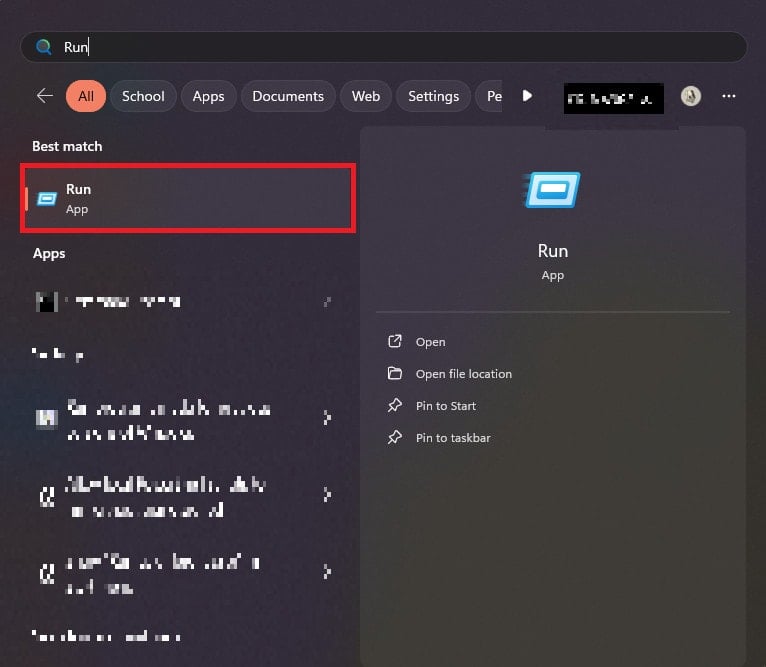766x667 pixels.
Task: Click the search box containing Run
Action: [x=383, y=47]
